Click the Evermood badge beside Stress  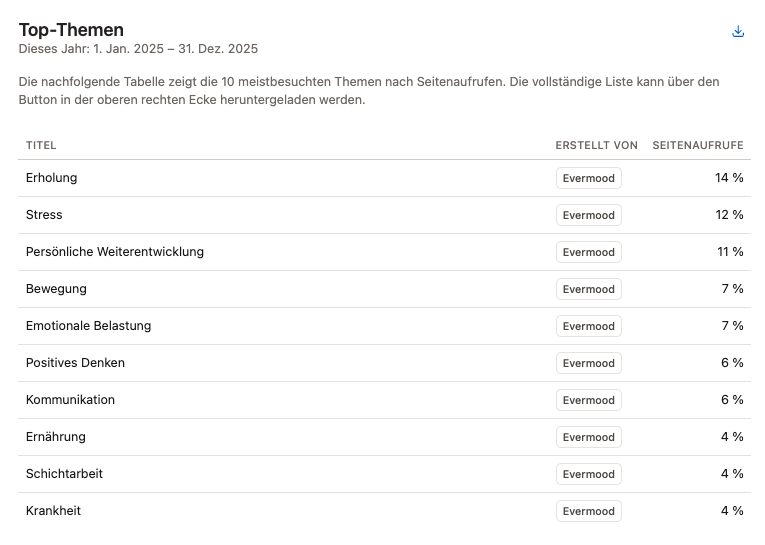click(589, 215)
